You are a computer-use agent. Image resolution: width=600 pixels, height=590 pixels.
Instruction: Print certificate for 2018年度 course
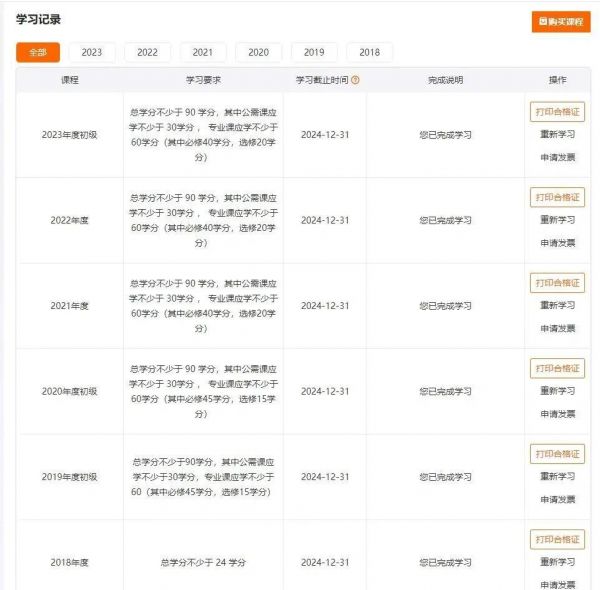pyautogui.click(x=558, y=539)
